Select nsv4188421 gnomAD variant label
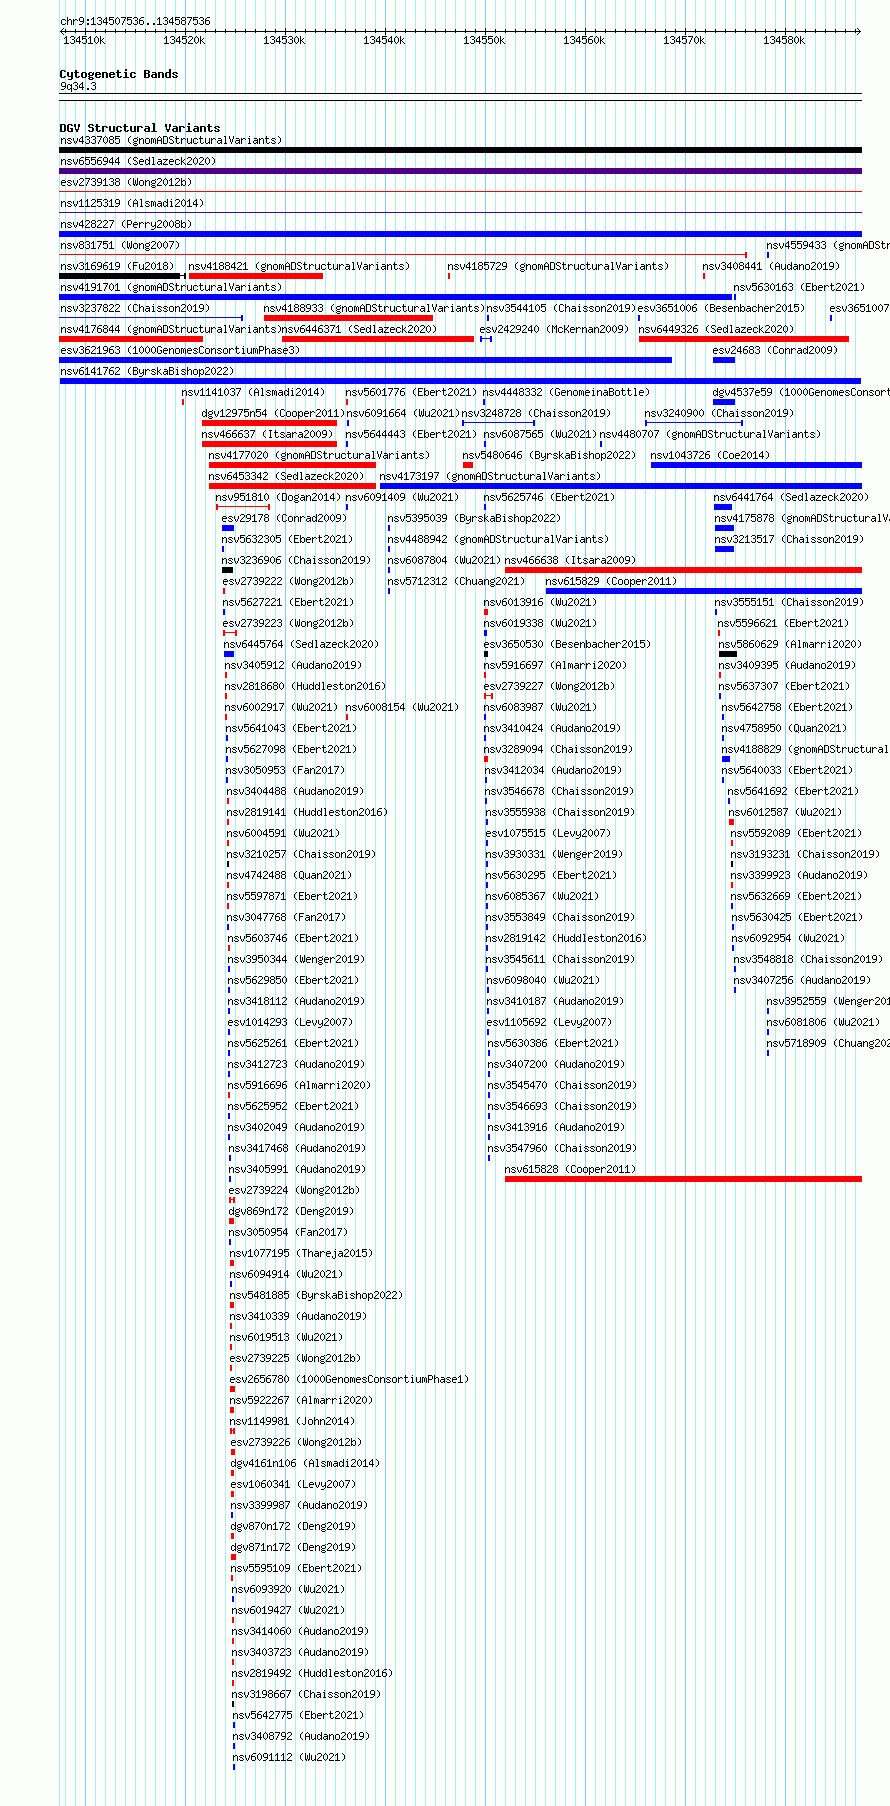The width and height of the screenshot is (890, 1806). (299, 266)
